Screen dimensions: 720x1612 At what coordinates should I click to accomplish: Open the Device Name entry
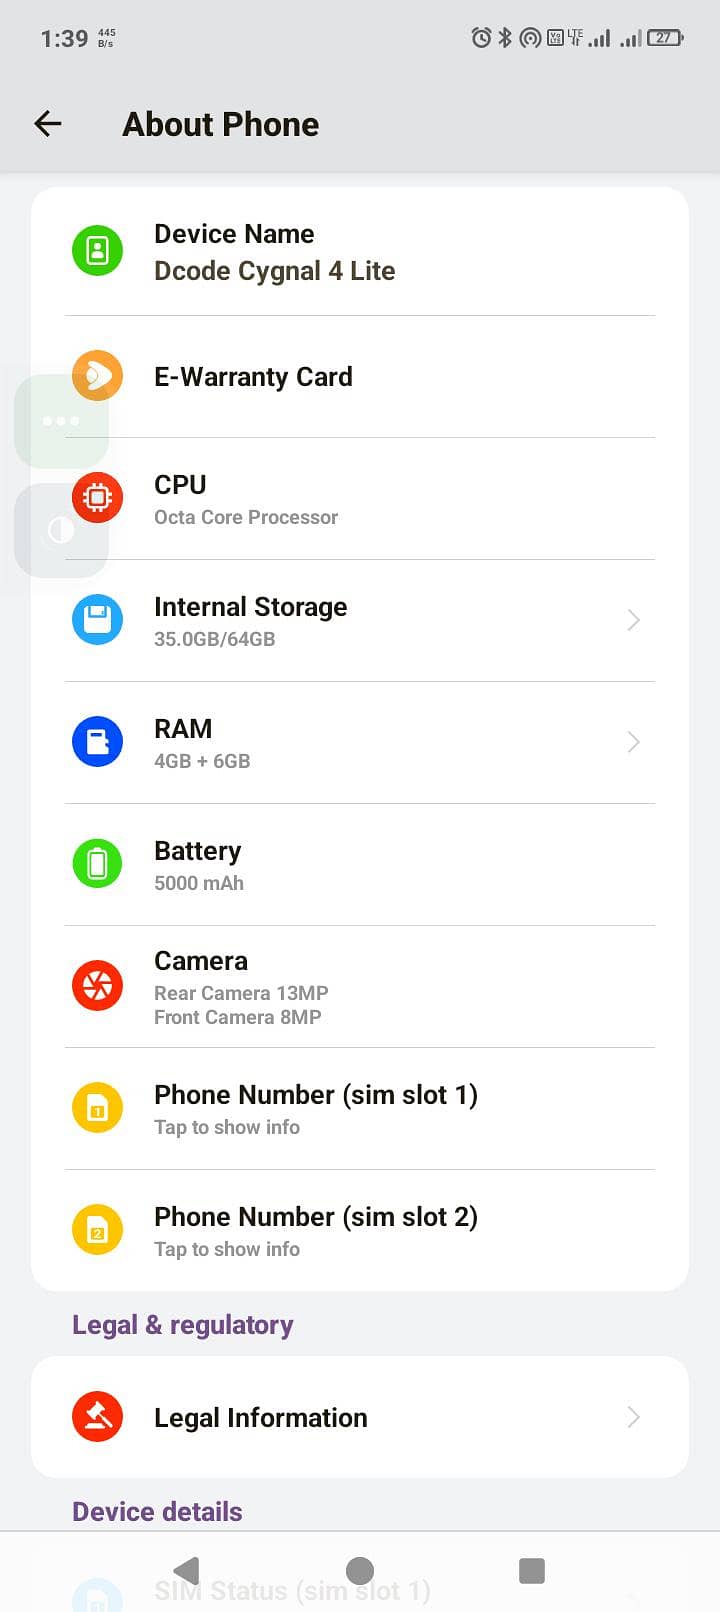click(x=274, y=252)
